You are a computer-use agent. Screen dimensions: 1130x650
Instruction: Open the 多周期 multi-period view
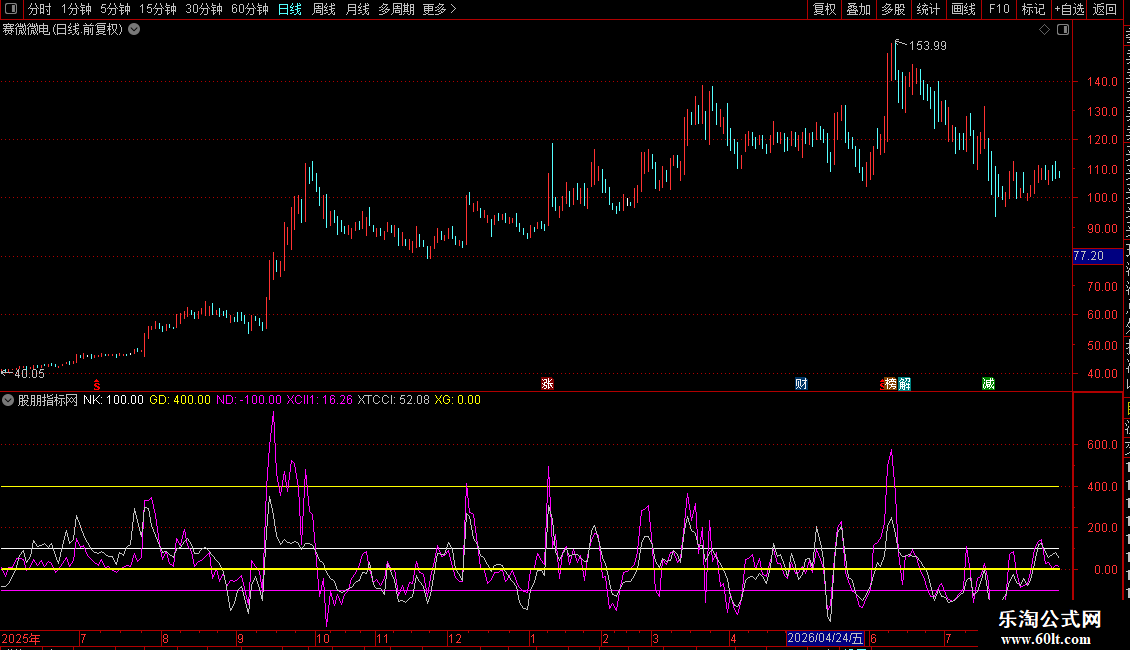click(x=396, y=9)
